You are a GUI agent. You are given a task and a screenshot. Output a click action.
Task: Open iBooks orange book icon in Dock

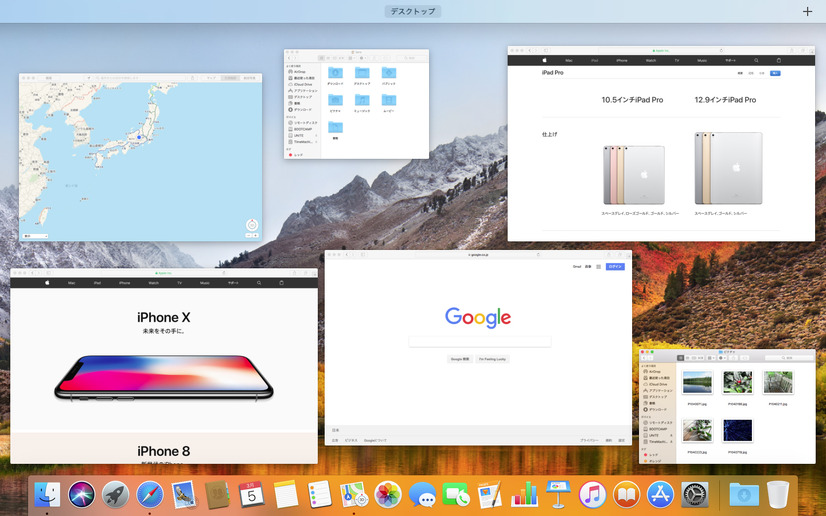coord(626,495)
